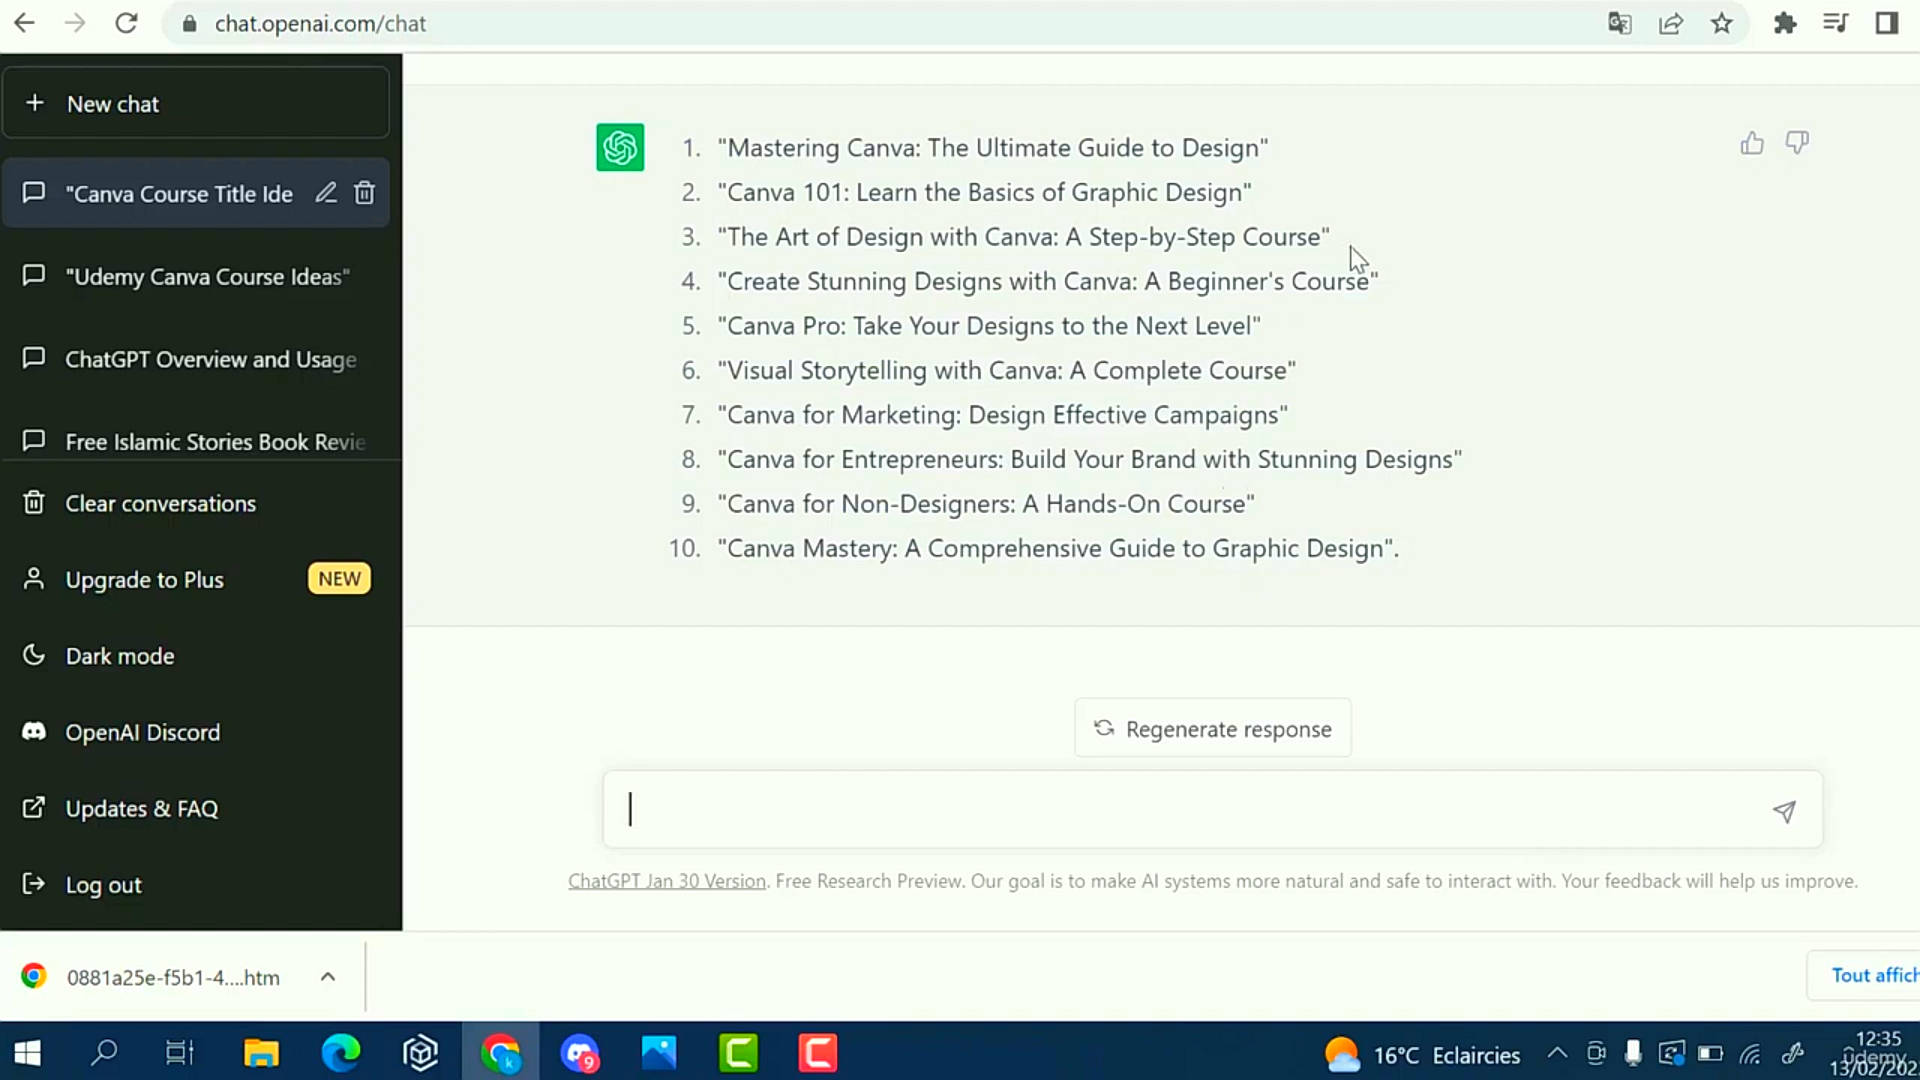
Task: Click the NEW badge next to Upgrade to Plus
Action: (339, 579)
